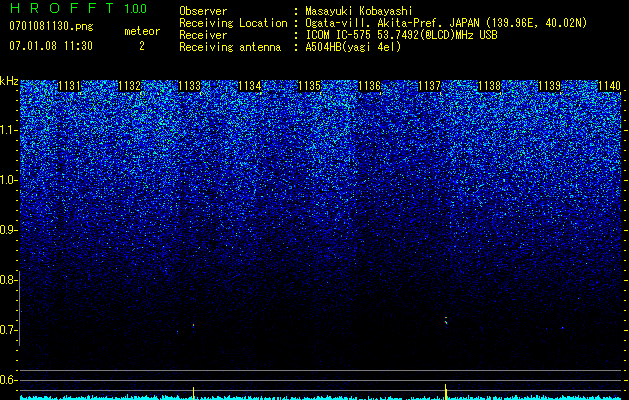
Task: Click time marker 1131
Action: point(69,86)
